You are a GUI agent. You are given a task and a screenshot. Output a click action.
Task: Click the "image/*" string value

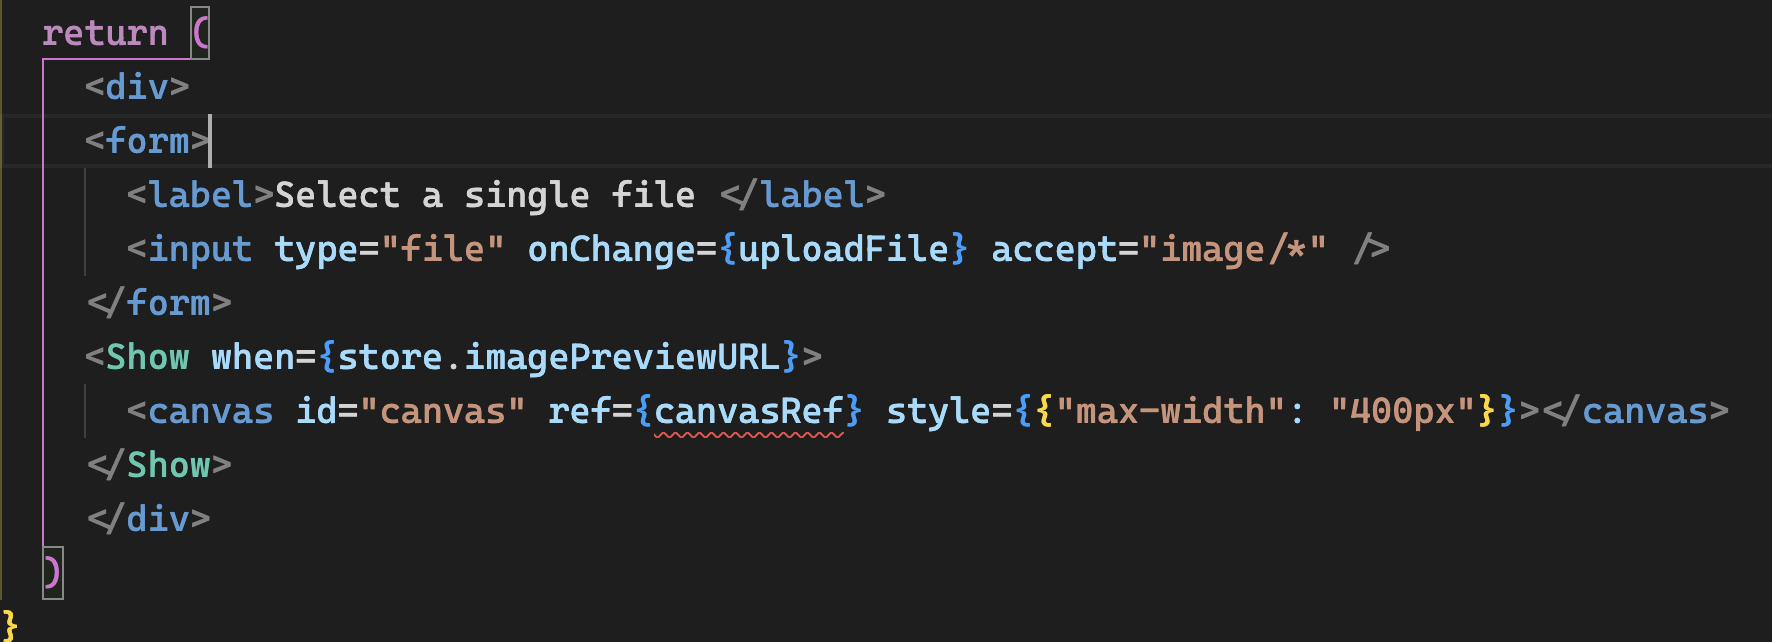point(1233,249)
